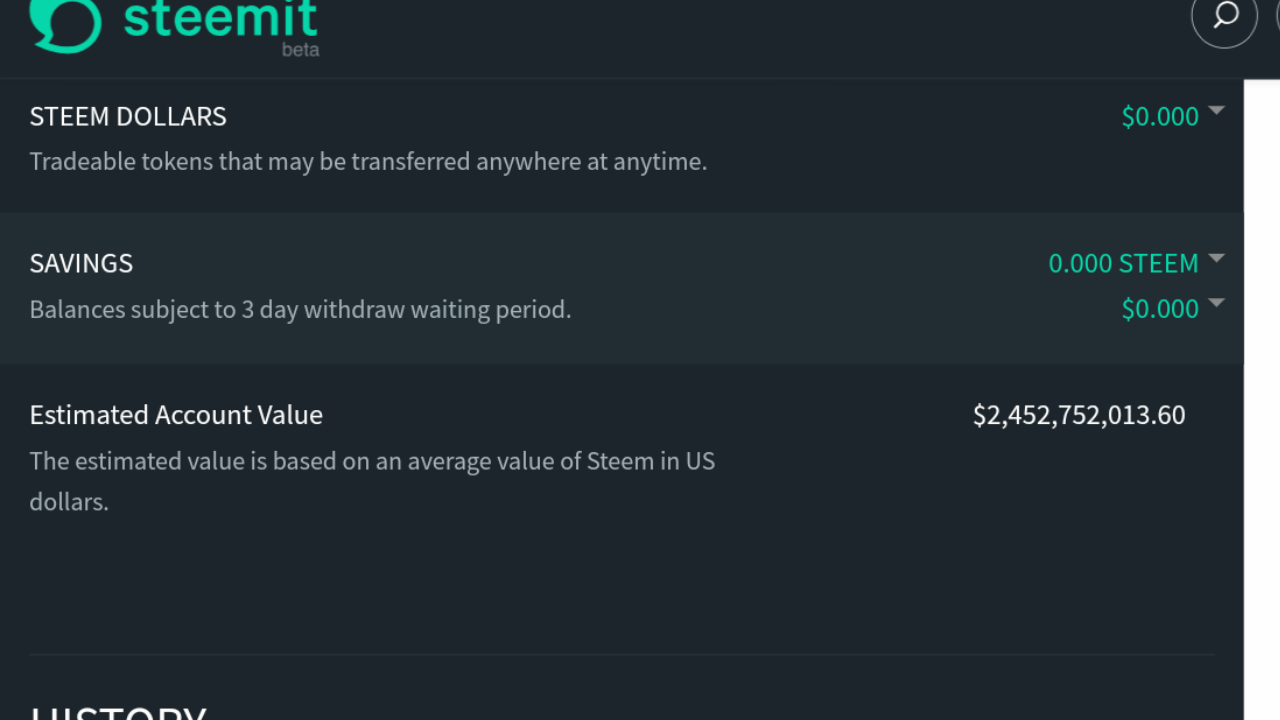The width and height of the screenshot is (1280, 720).
Task: Click the caret arrow next to 0.000 STEEM
Action: point(1216,258)
